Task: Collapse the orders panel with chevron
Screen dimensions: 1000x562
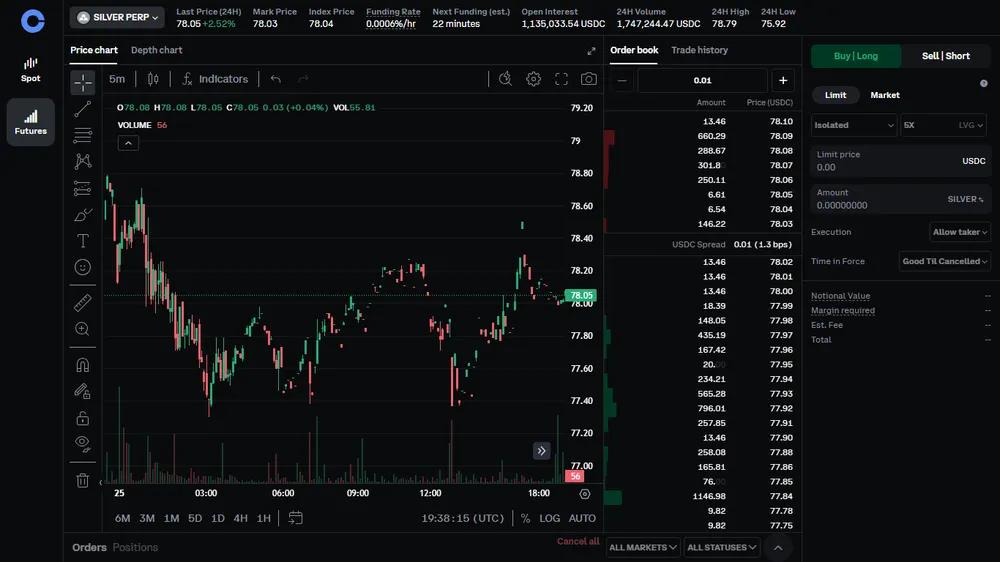Action: [x=778, y=547]
